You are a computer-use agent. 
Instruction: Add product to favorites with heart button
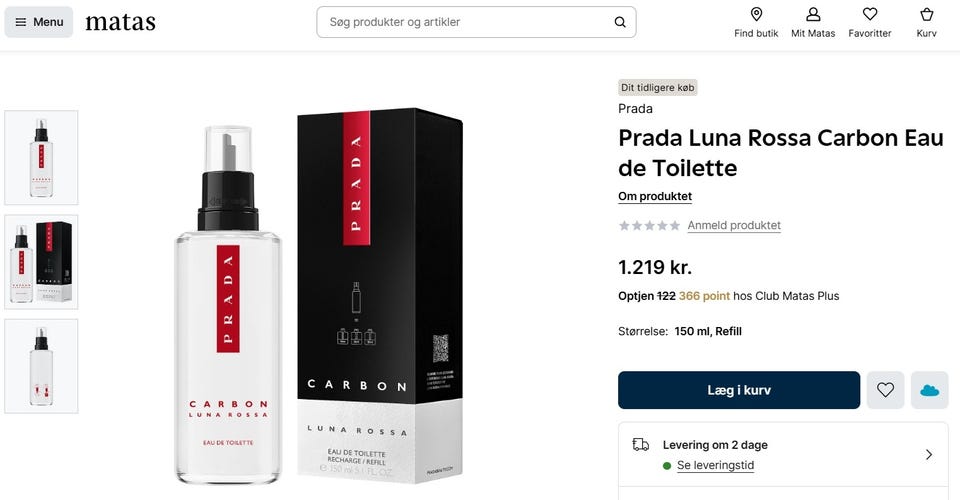[x=885, y=390]
